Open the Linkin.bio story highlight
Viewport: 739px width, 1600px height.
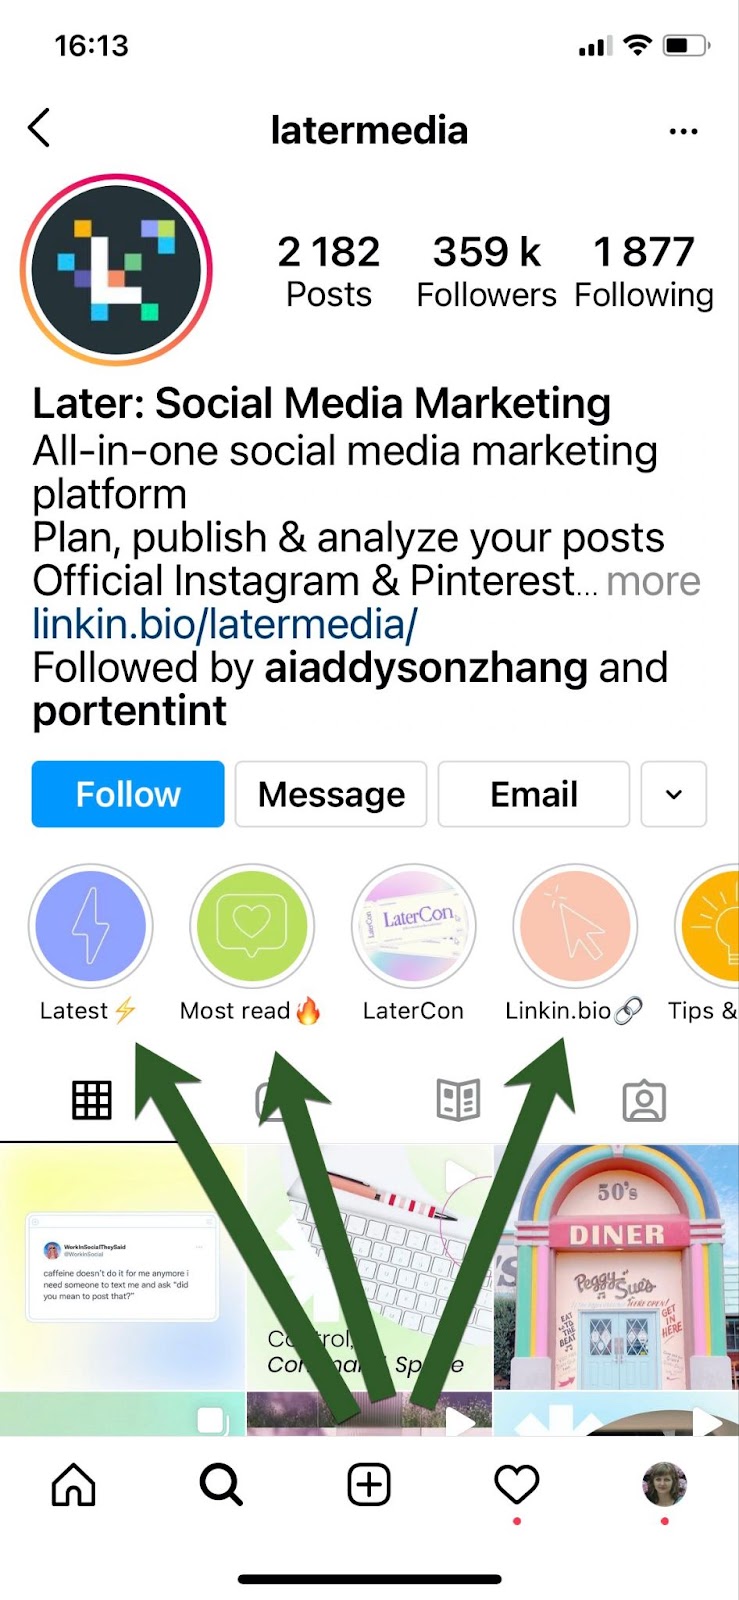[575, 926]
